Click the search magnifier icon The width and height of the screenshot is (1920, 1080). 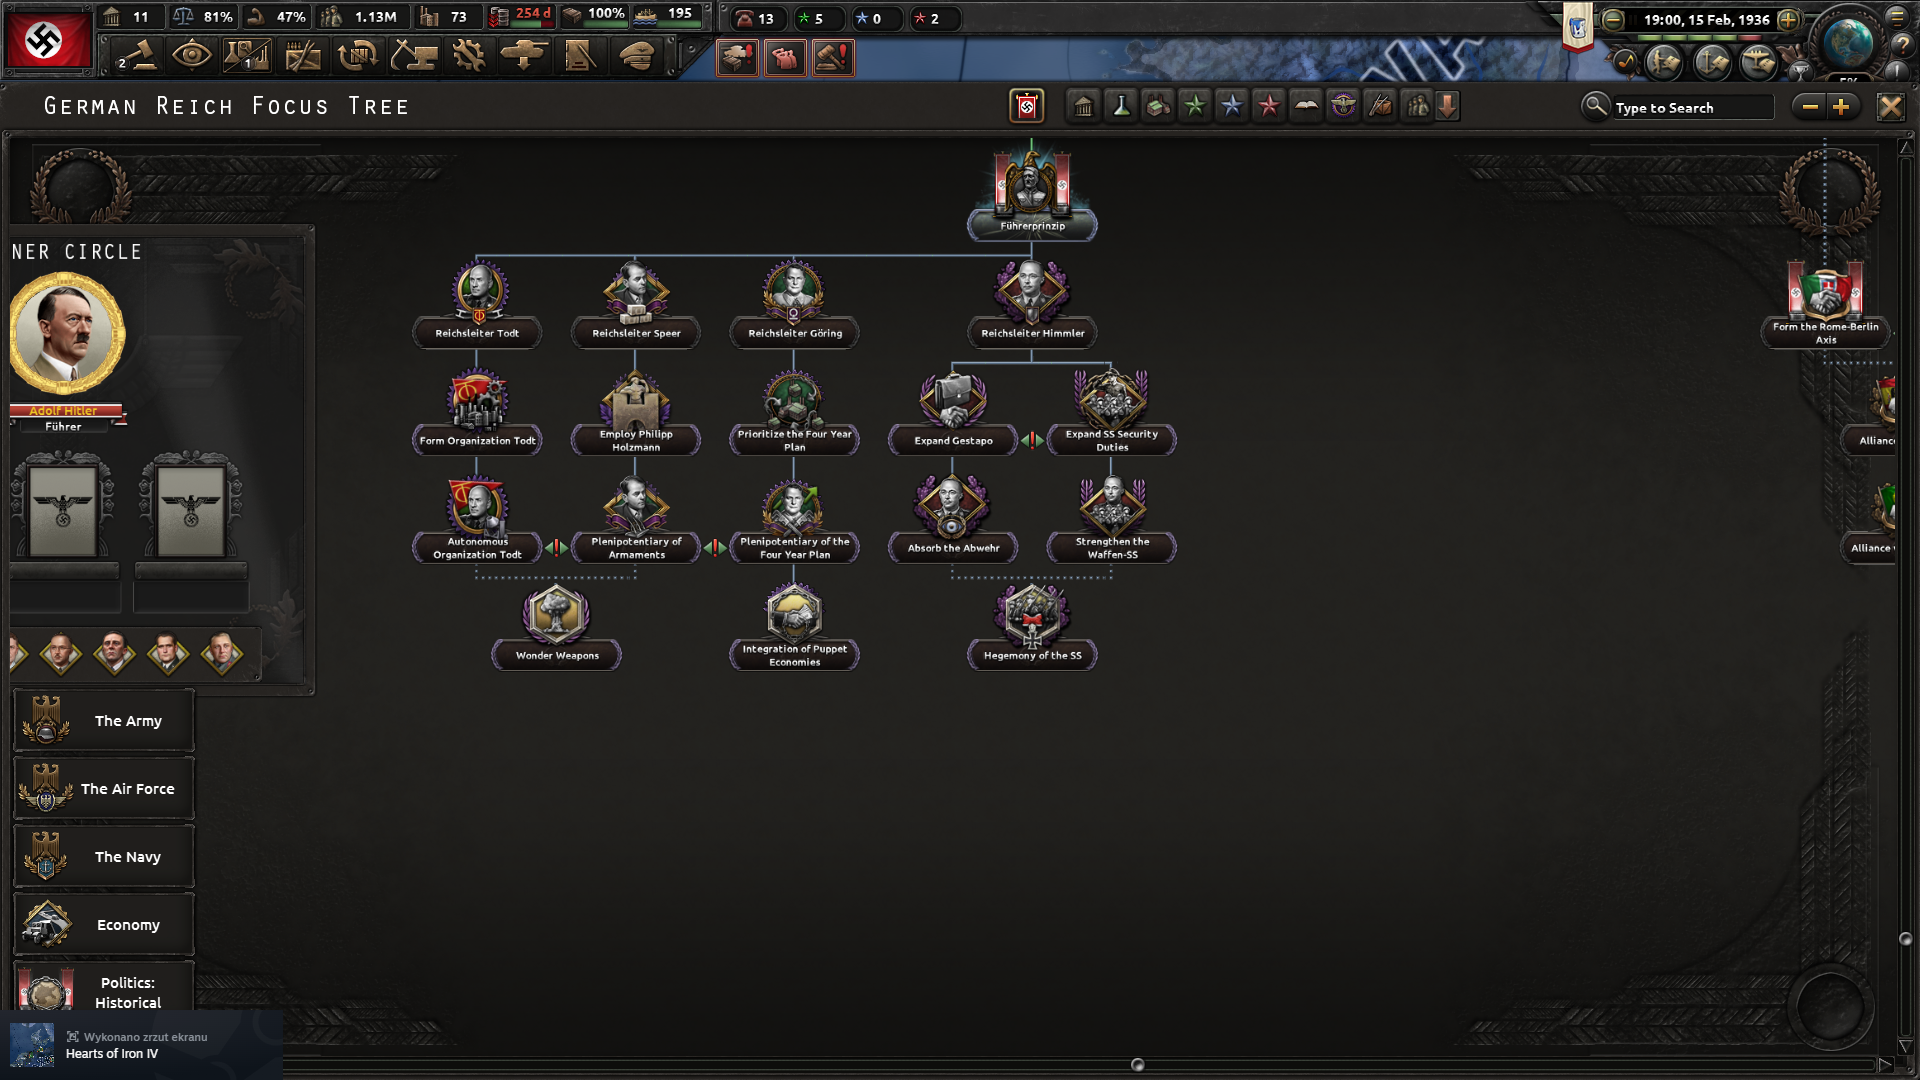pos(1595,105)
